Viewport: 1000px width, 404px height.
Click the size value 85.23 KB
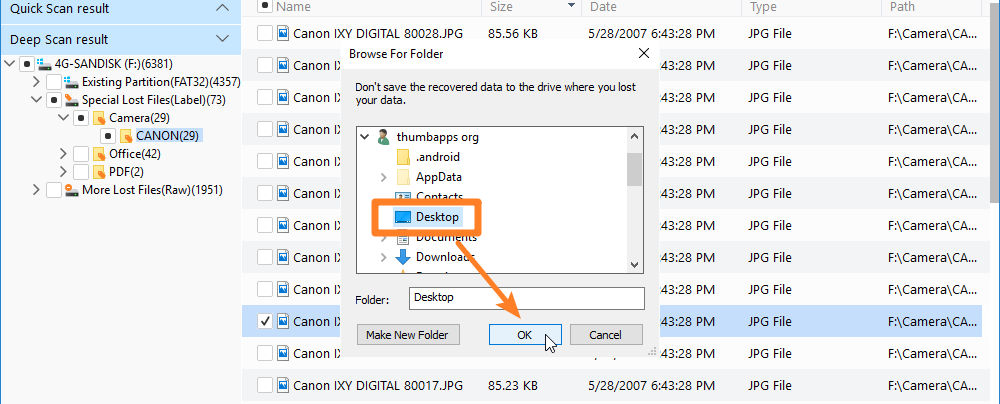click(513, 385)
